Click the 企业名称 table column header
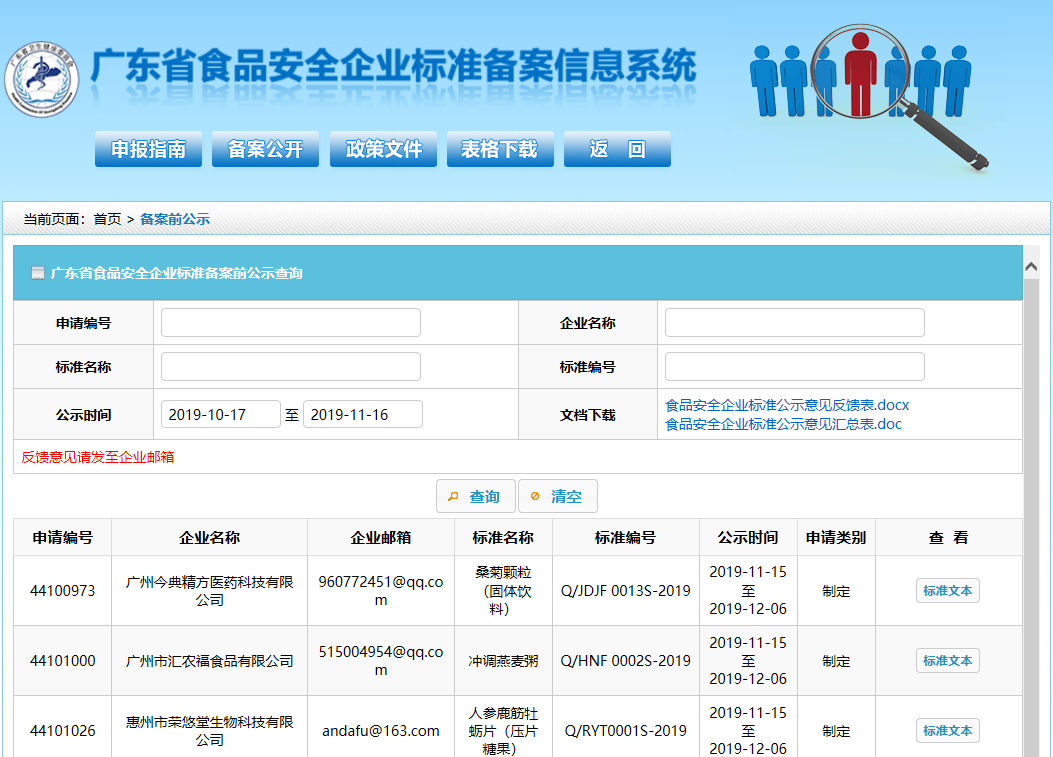1053x757 pixels. [x=210, y=537]
